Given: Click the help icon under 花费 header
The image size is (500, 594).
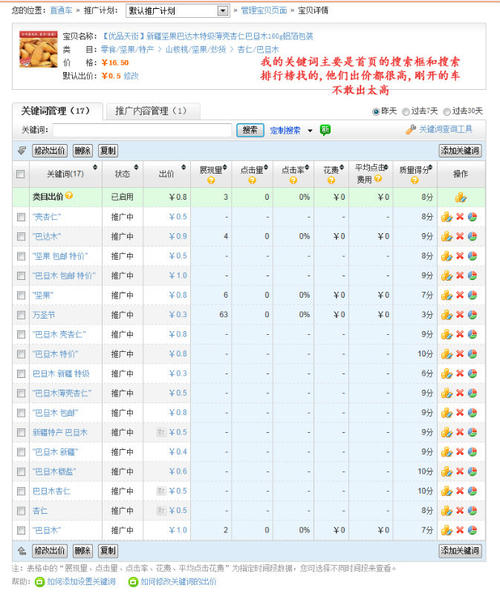Looking at the screenshot, I should tap(331, 180).
